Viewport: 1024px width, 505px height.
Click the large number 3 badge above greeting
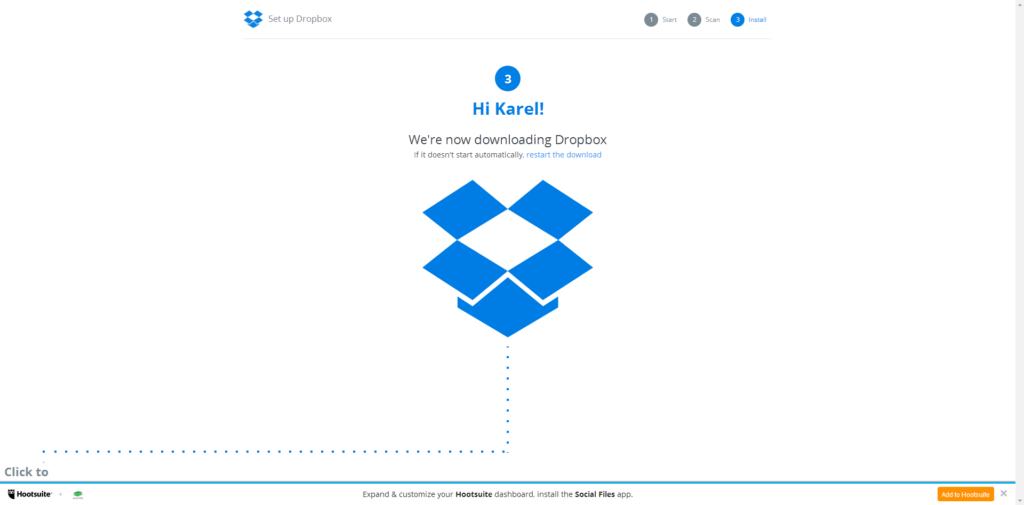click(507, 78)
